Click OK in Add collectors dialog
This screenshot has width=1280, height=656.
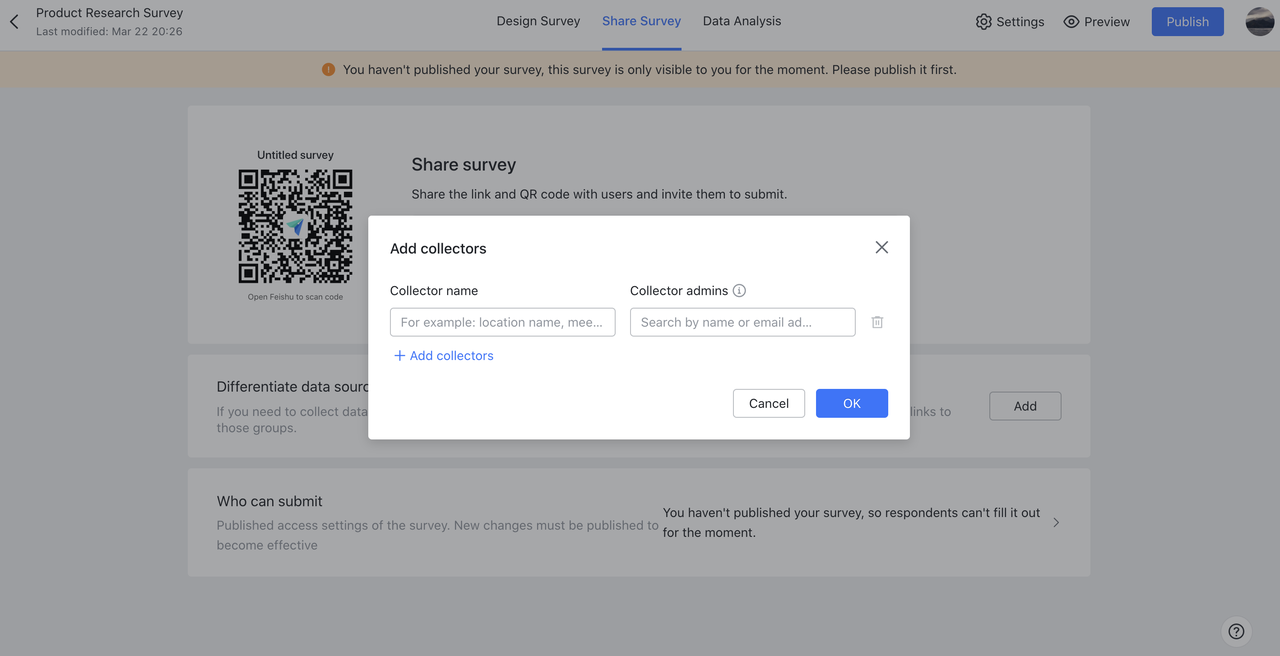pyautogui.click(x=851, y=403)
